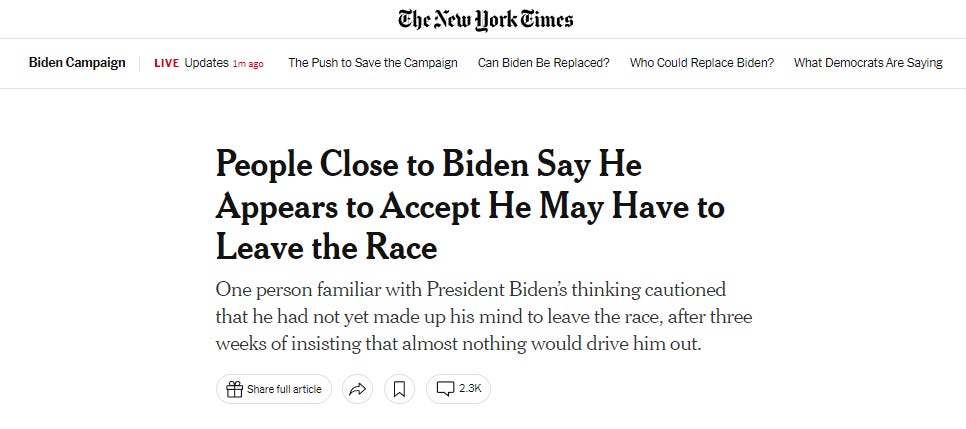Image resolution: width=966 pixels, height=429 pixels.
Task: Open comments via the speech bubble icon
Action: [x=446, y=389]
